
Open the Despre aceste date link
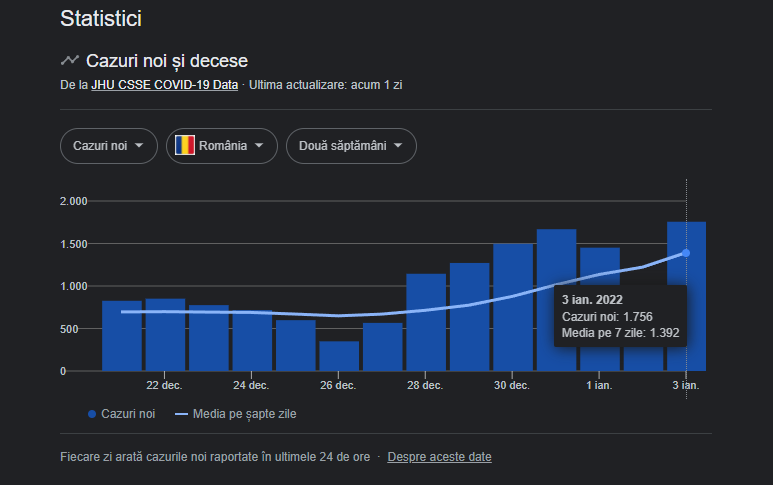click(439, 457)
